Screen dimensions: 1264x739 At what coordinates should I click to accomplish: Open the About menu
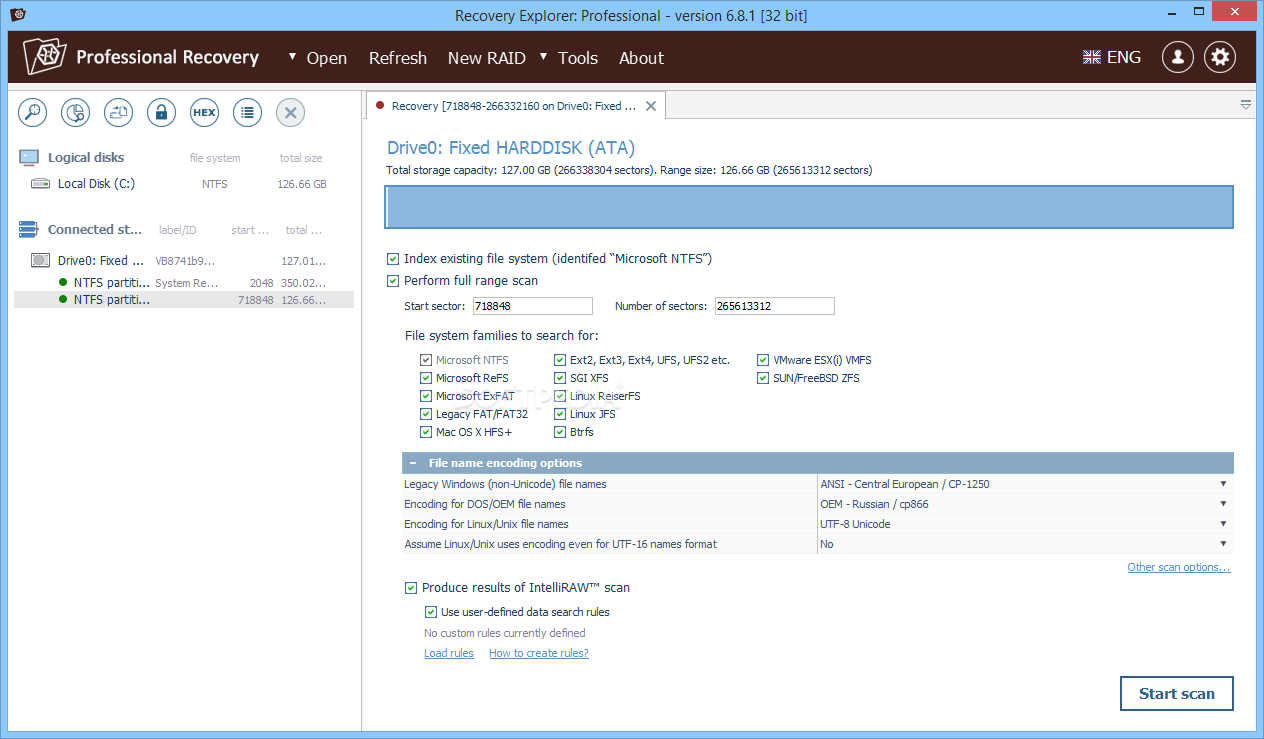point(641,58)
